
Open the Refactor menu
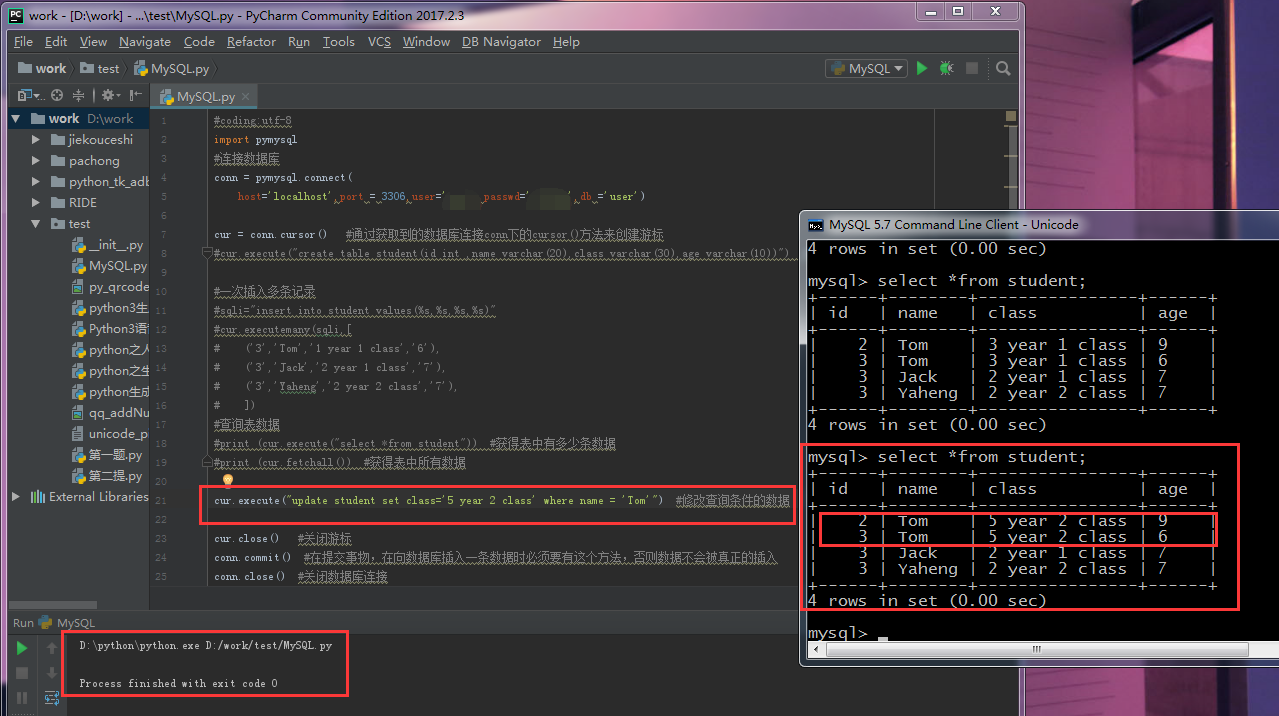[251, 42]
